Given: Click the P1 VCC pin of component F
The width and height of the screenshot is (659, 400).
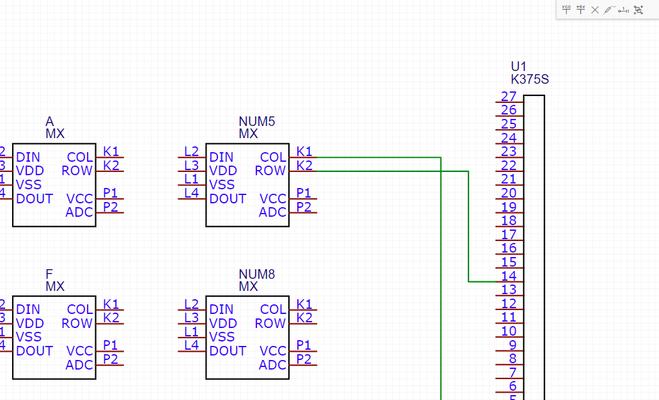Looking at the screenshot, I should coord(110,347).
